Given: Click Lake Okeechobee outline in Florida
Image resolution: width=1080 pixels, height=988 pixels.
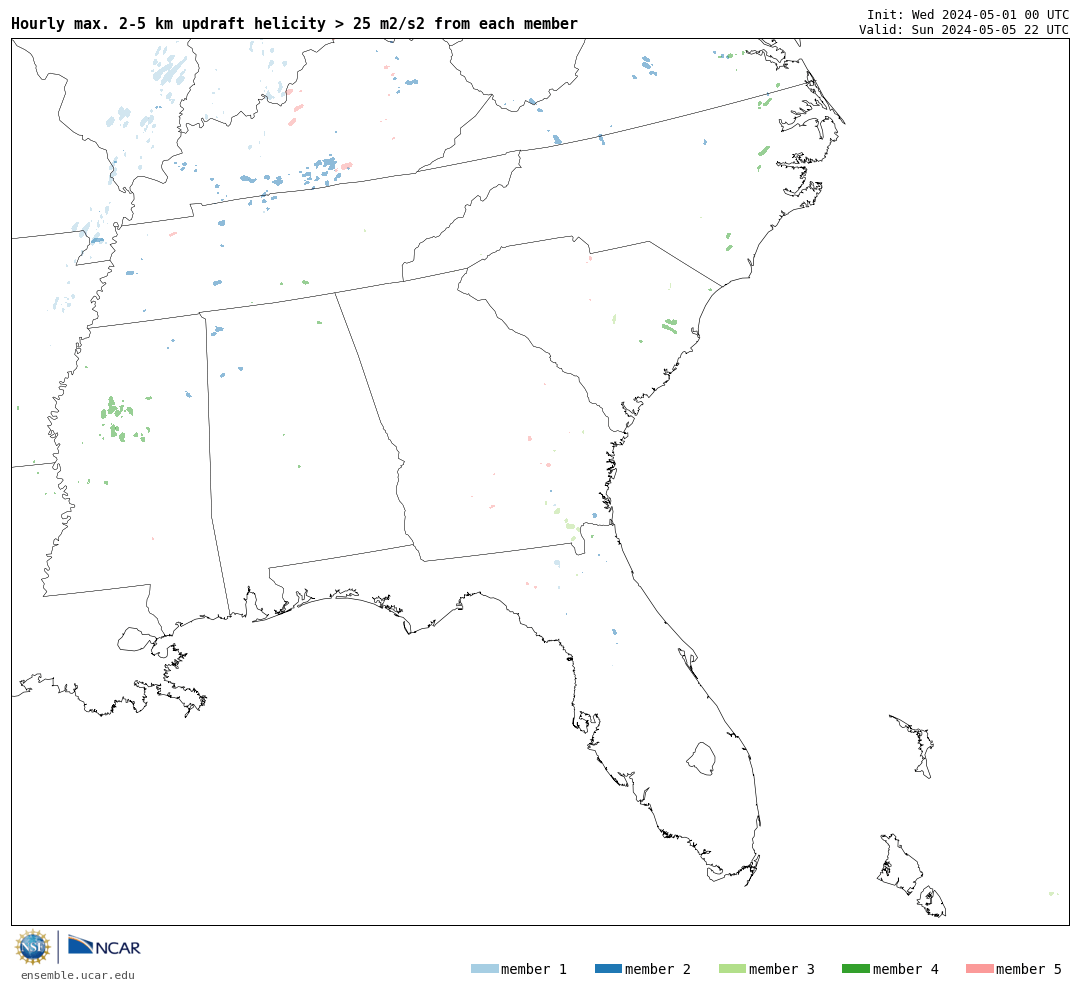Looking at the screenshot, I should (701, 759).
